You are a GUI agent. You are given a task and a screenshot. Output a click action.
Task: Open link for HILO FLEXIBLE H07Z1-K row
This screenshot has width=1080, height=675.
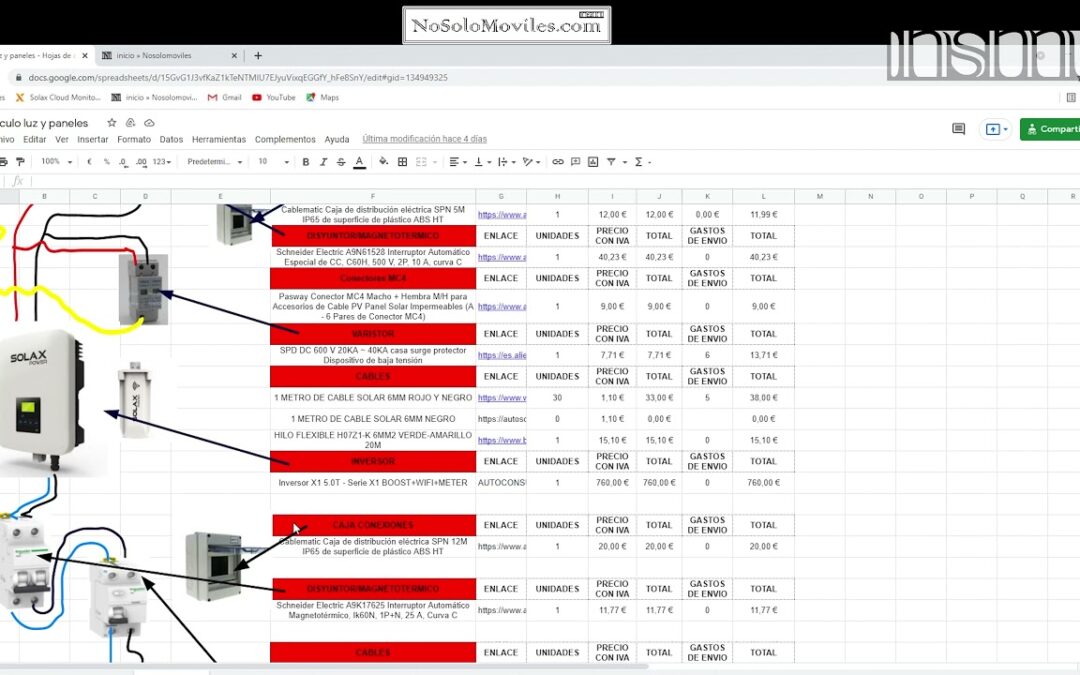coord(501,440)
